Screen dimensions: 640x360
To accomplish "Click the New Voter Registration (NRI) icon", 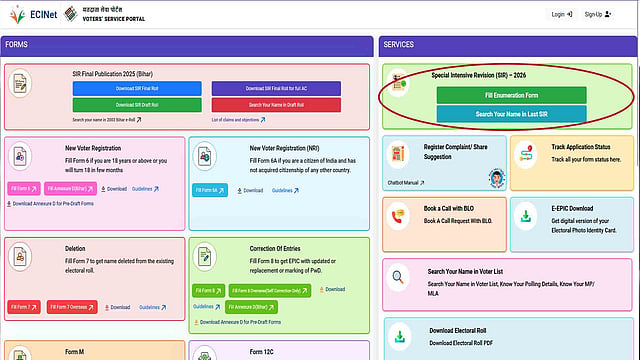I will click(204, 156).
